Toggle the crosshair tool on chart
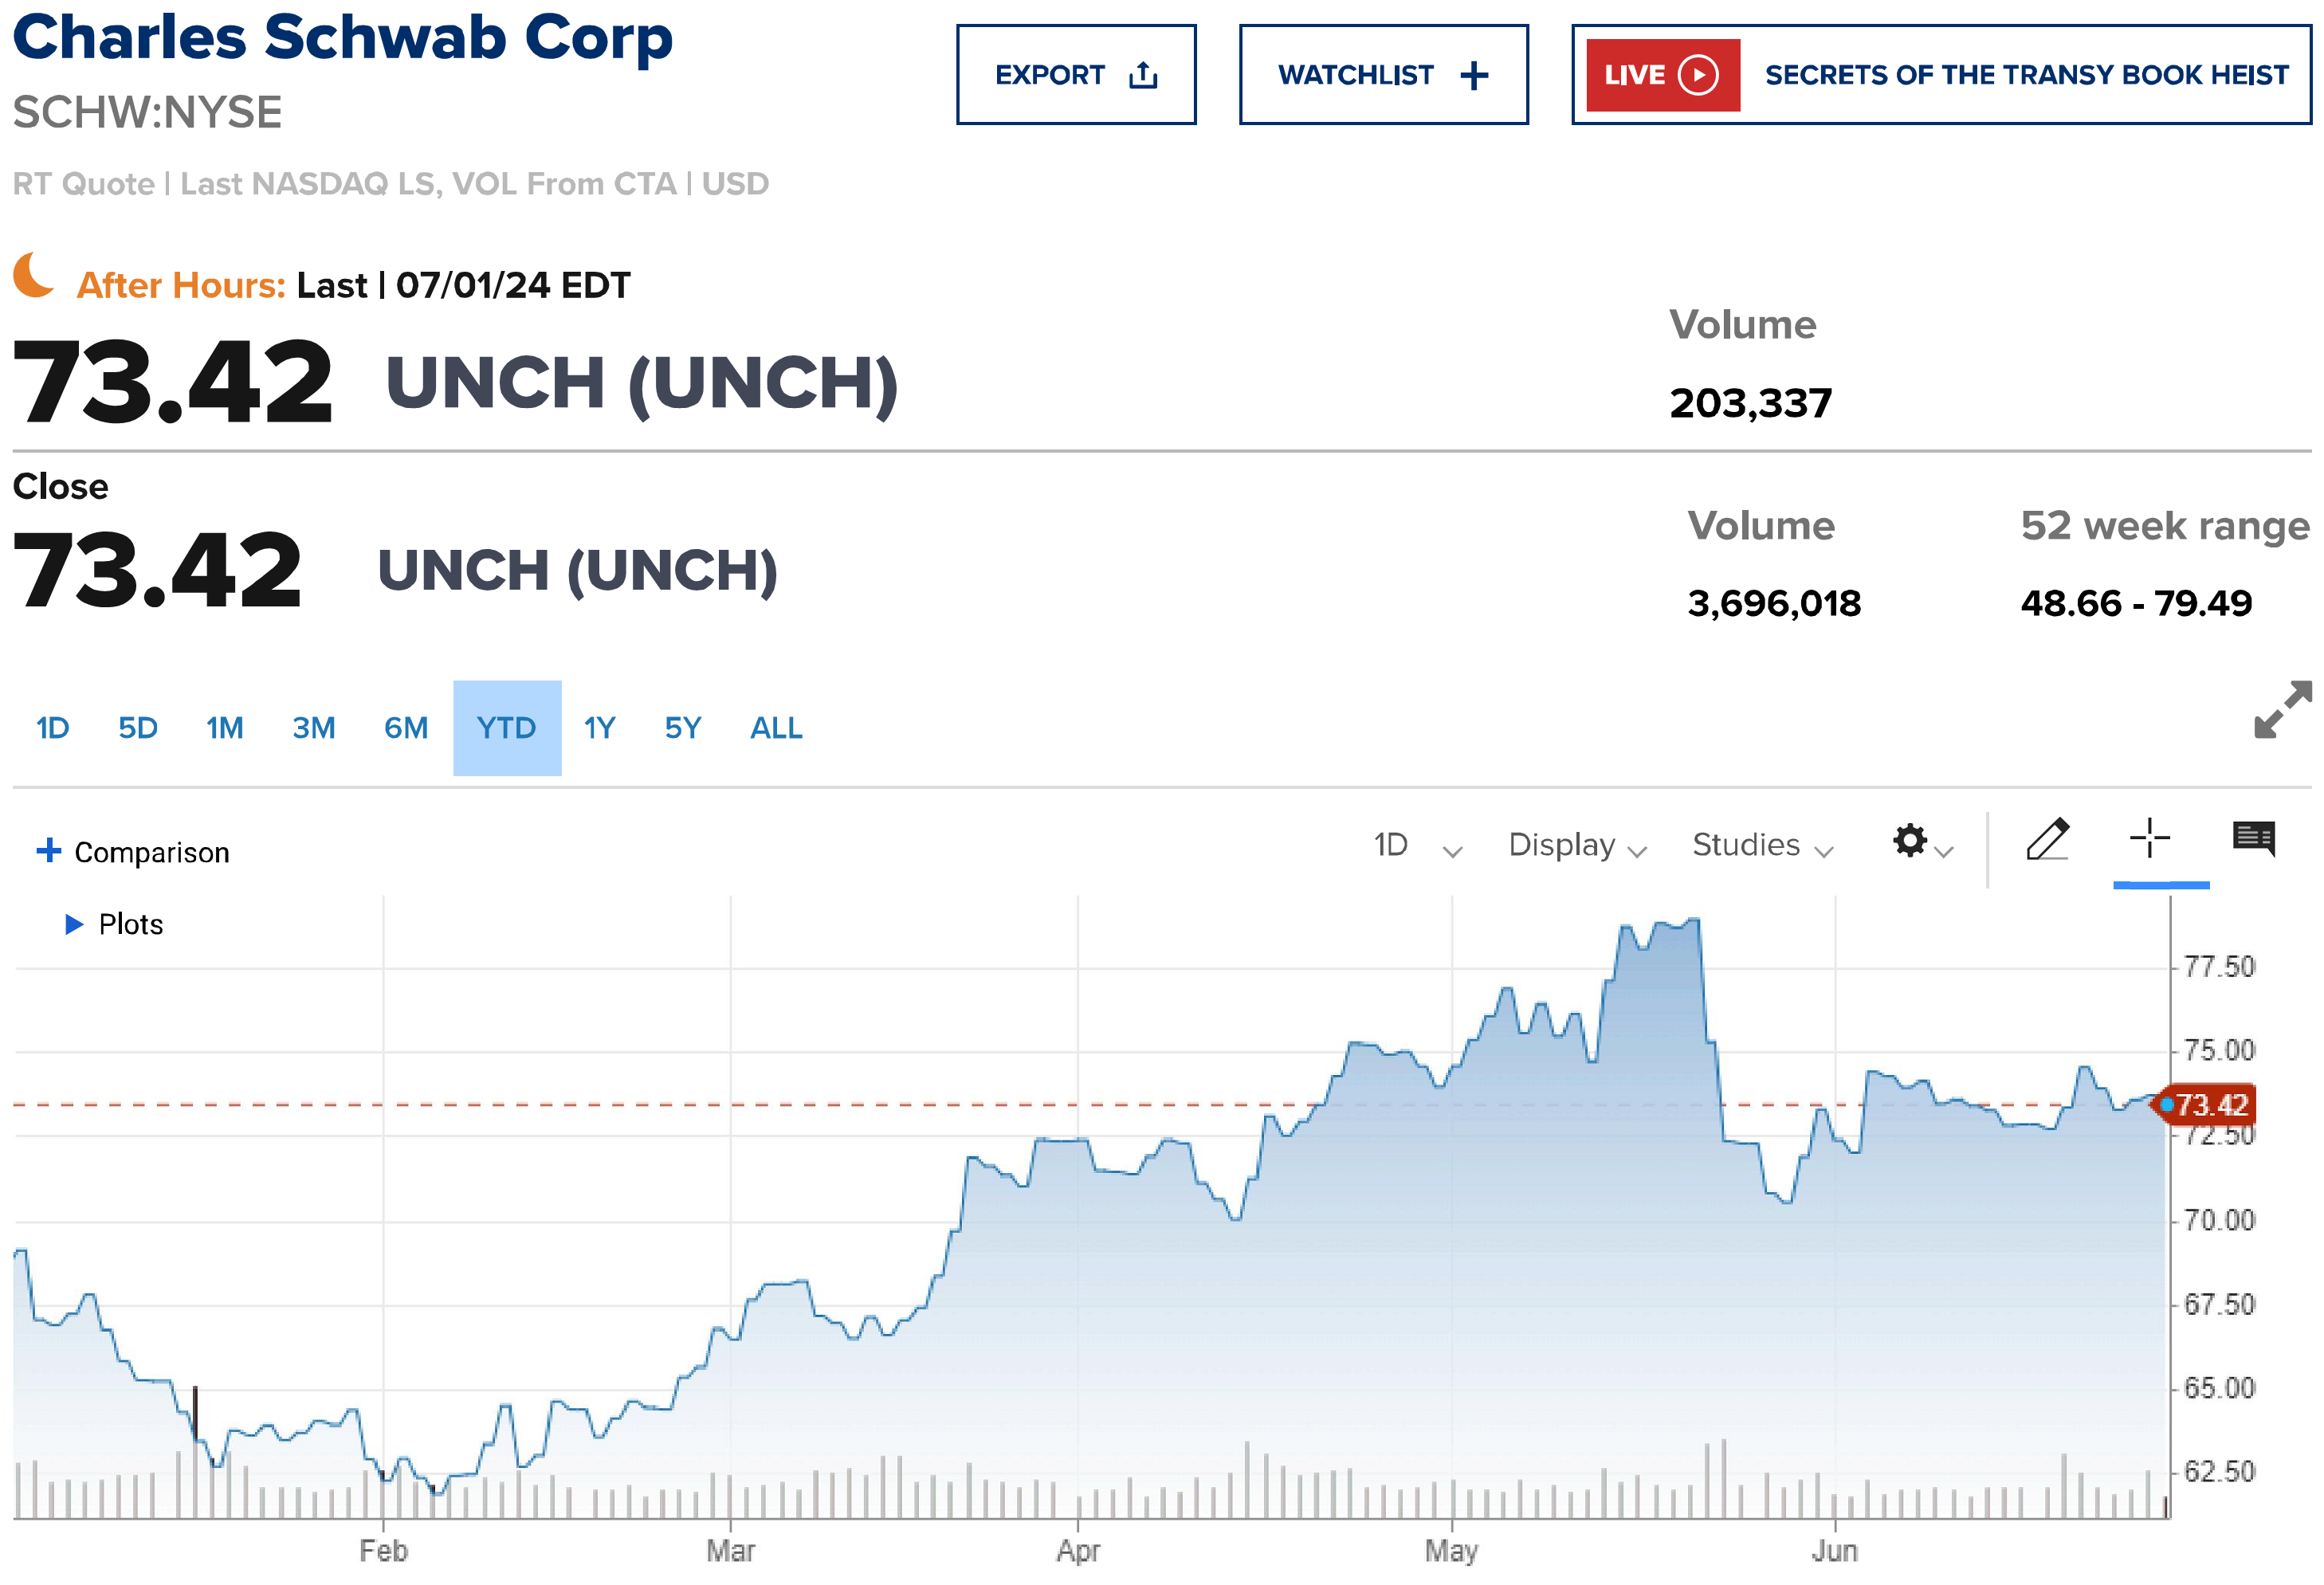This screenshot has height=1585, width=2324. coord(2149,838)
